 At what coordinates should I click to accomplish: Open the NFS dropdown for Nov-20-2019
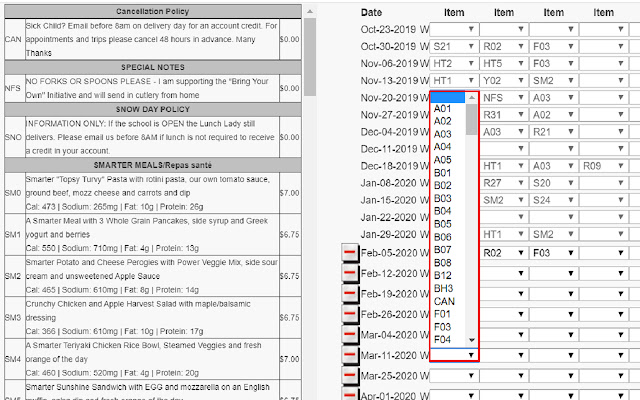[503, 98]
